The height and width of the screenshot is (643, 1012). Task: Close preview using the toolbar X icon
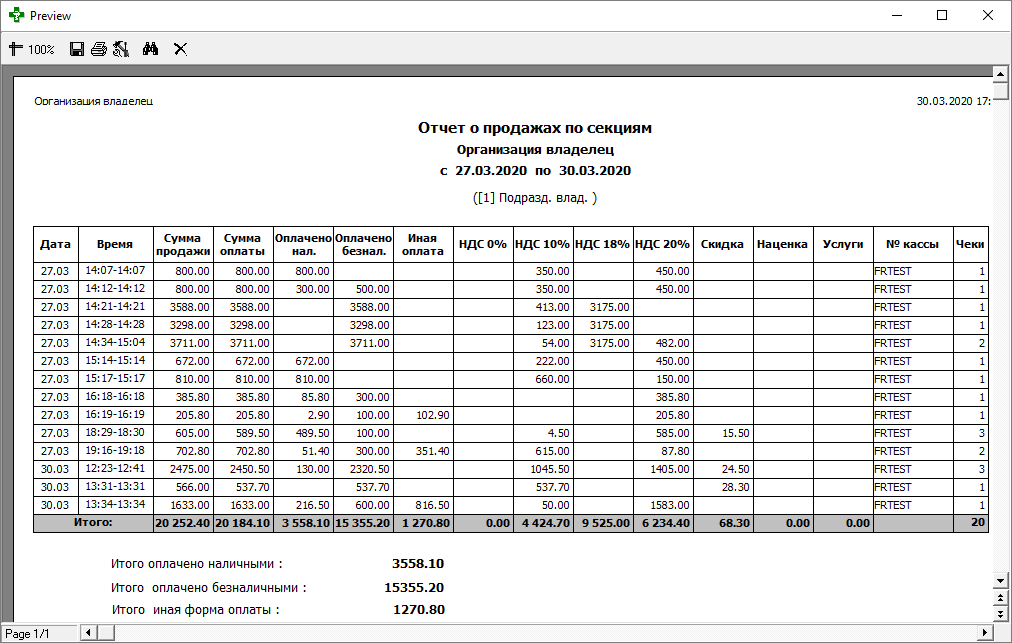click(181, 49)
